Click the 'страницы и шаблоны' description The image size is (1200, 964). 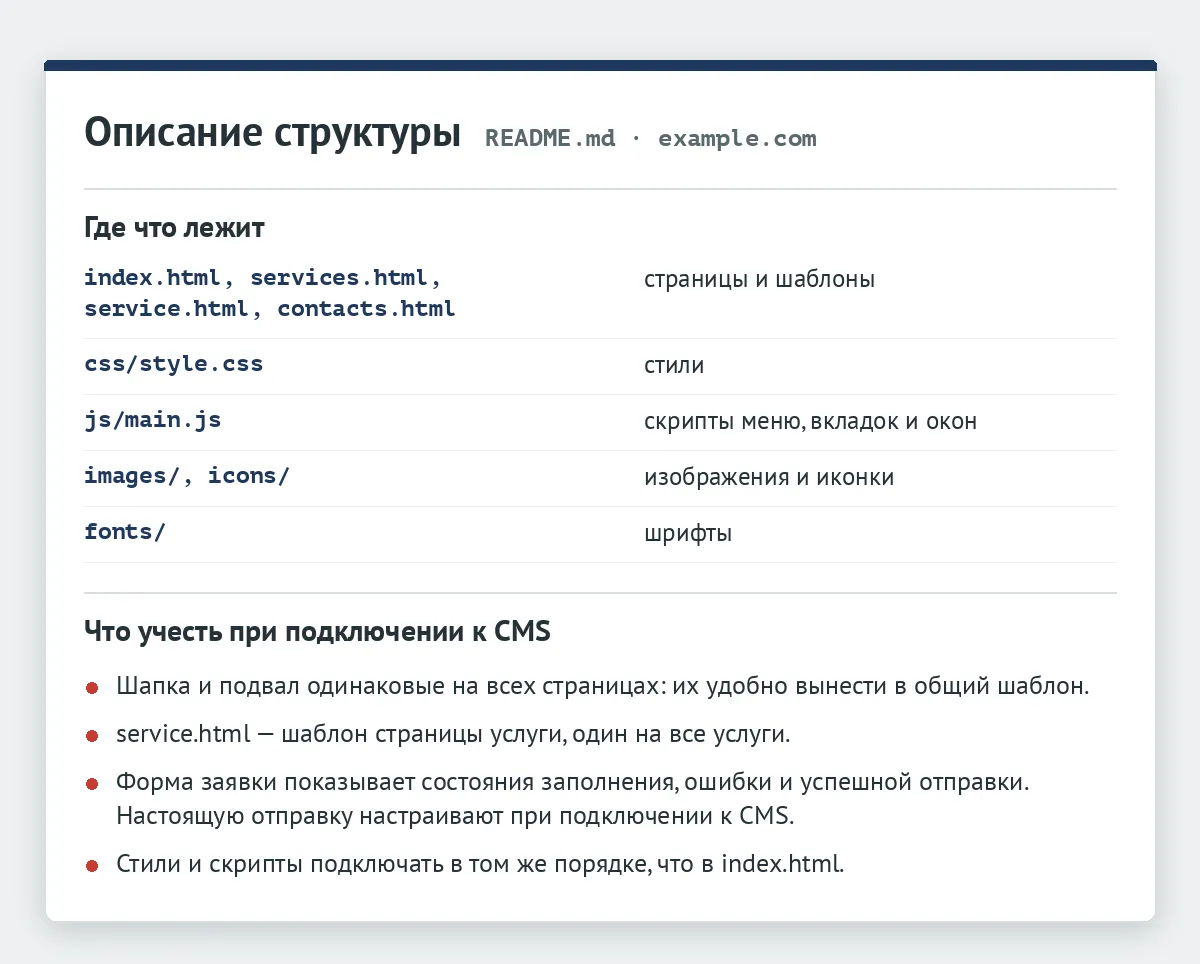pyautogui.click(x=760, y=279)
